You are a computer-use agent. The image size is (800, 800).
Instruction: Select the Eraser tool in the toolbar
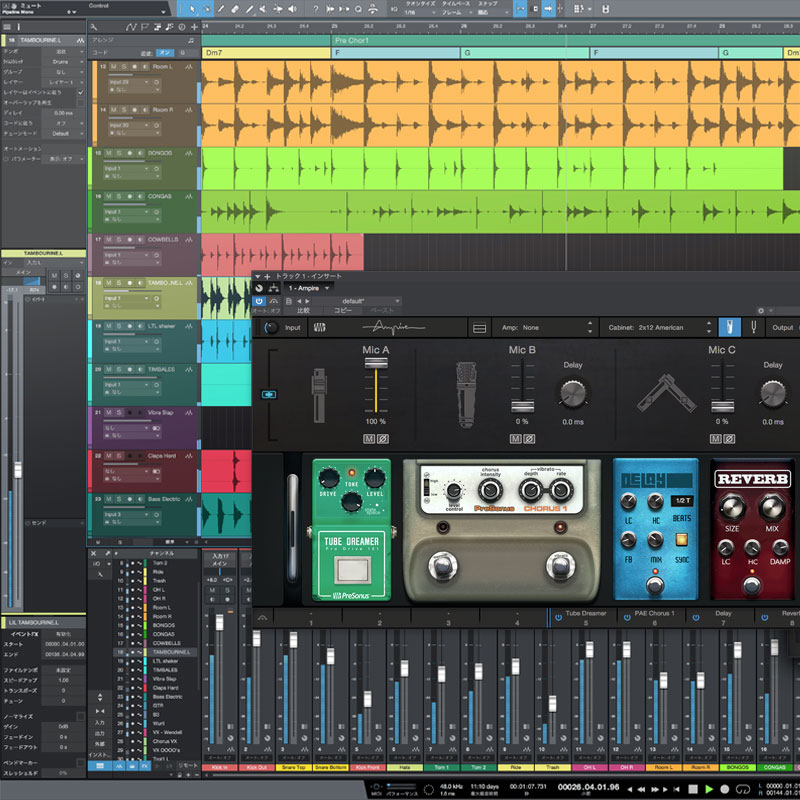[x=235, y=9]
